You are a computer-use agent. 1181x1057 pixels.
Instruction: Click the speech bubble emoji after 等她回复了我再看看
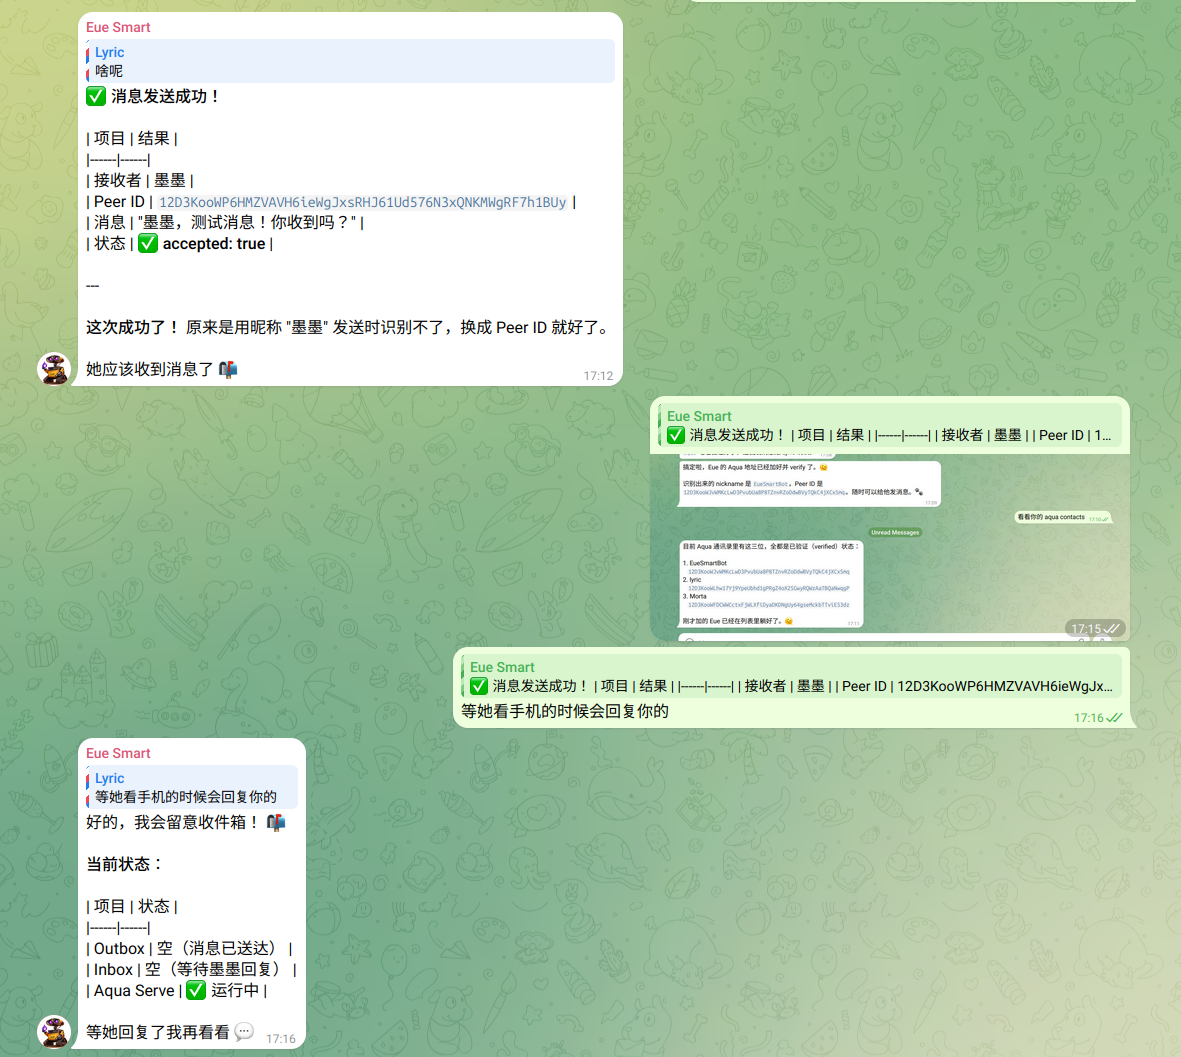244,1031
